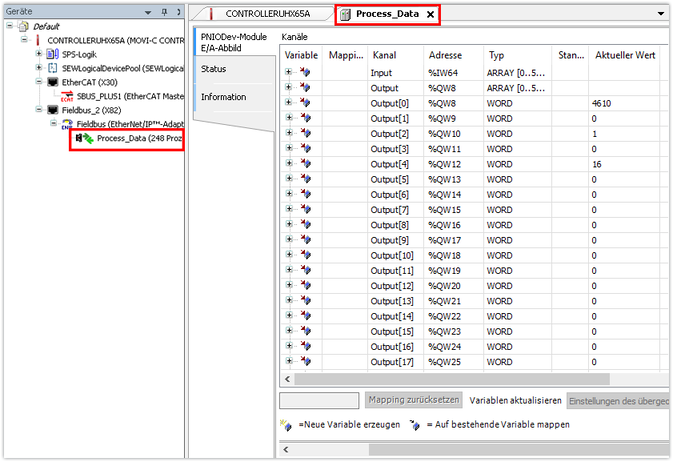The width and height of the screenshot is (673, 462).
Task: Click the SPS-Logik icon in device tree
Action: pos(53,54)
